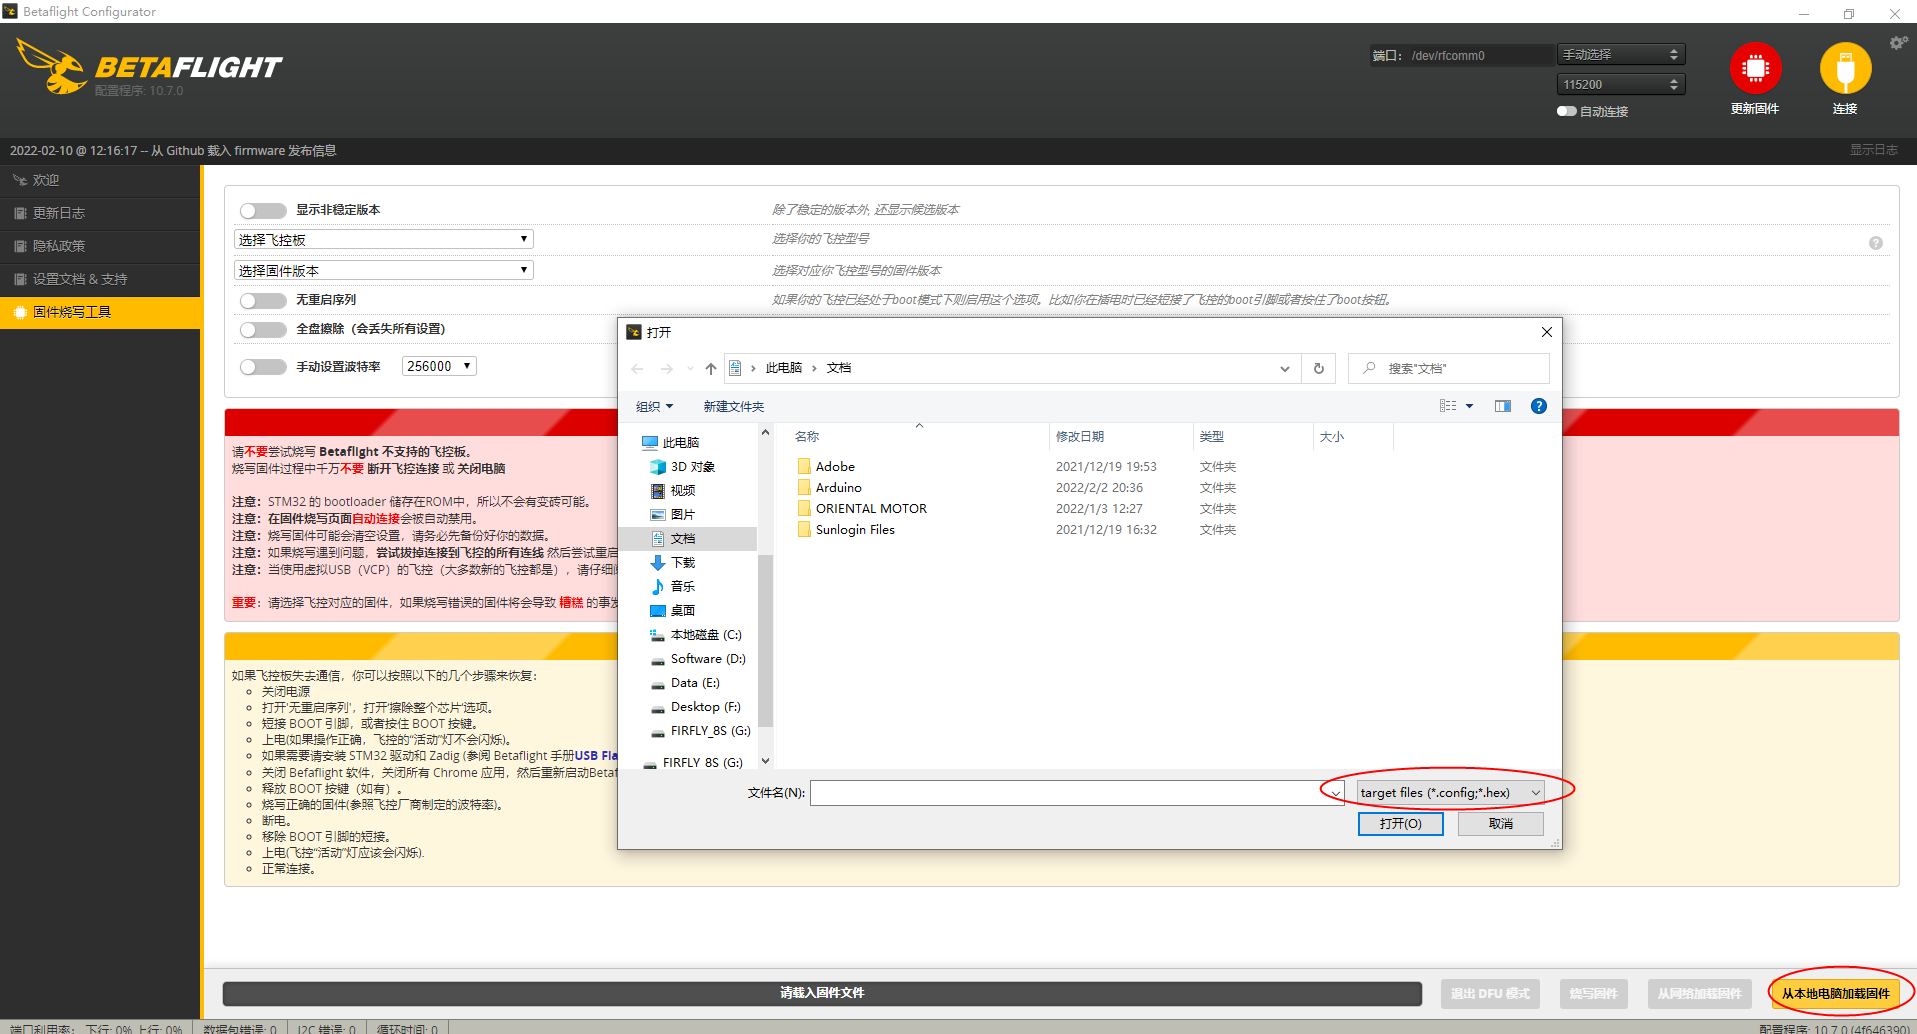The width and height of the screenshot is (1917, 1034).
Task: Open the 隐私政策 sidebar tab
Action: point(100,246)
